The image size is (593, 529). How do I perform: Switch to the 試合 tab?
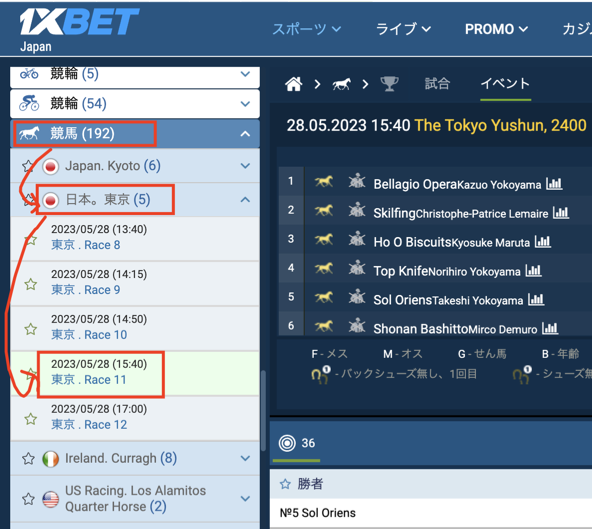(437, 84)
